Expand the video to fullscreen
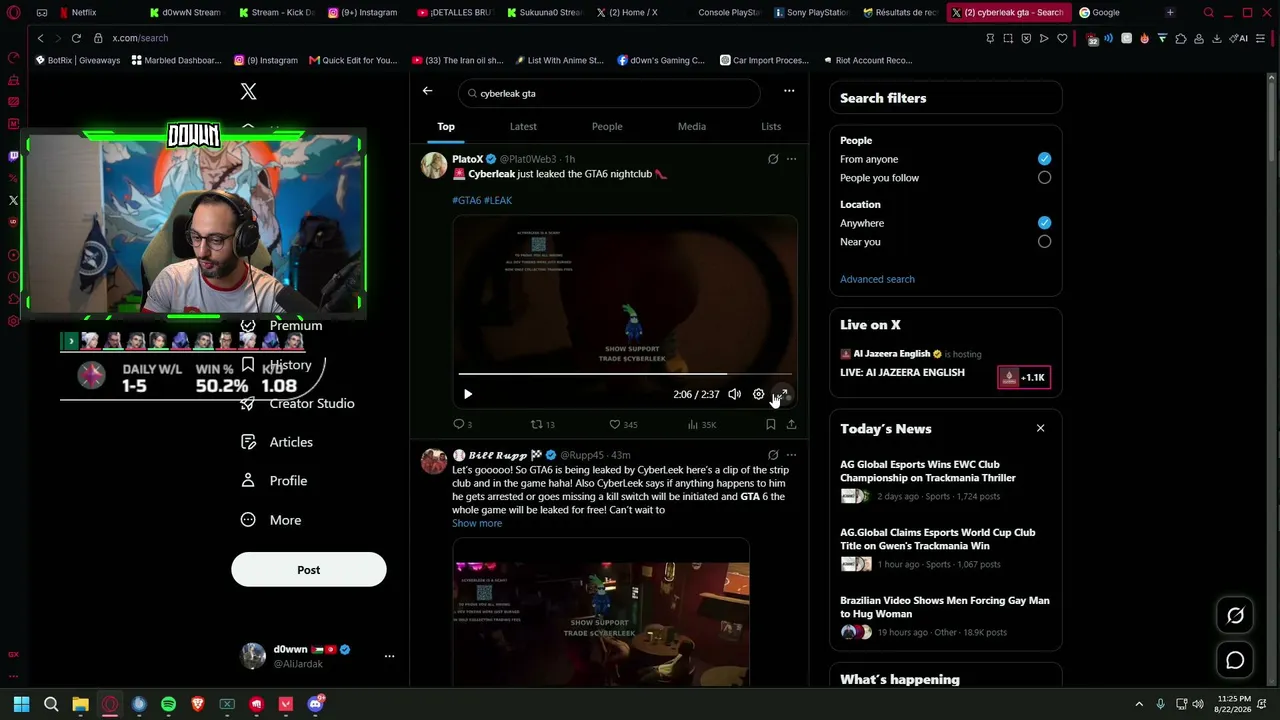This screenshot has height=720, width=1280. pyautogui.click(x=782, y=394)
